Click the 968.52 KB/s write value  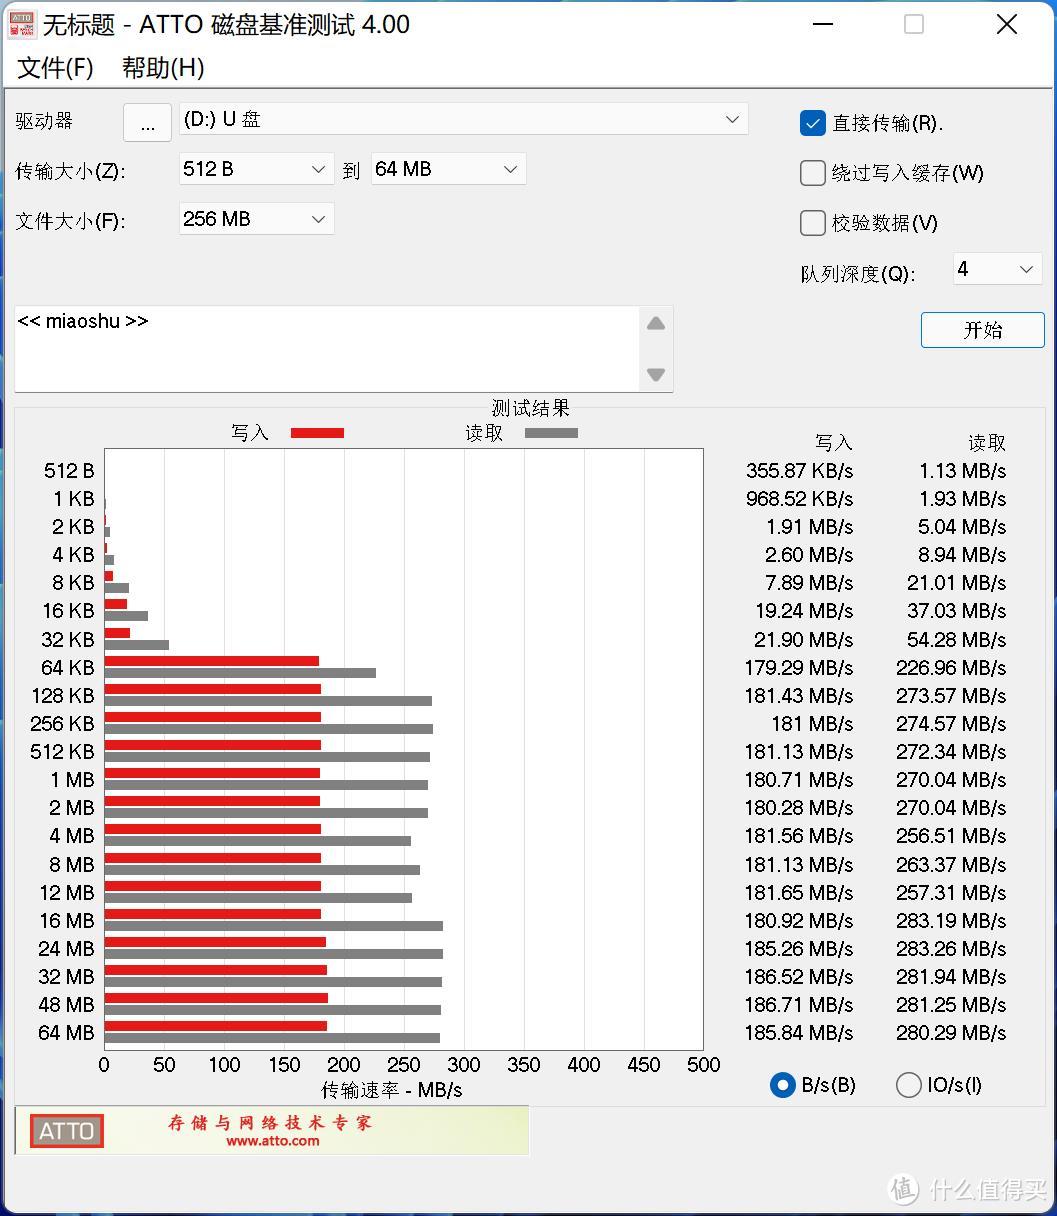pos(799,499)
